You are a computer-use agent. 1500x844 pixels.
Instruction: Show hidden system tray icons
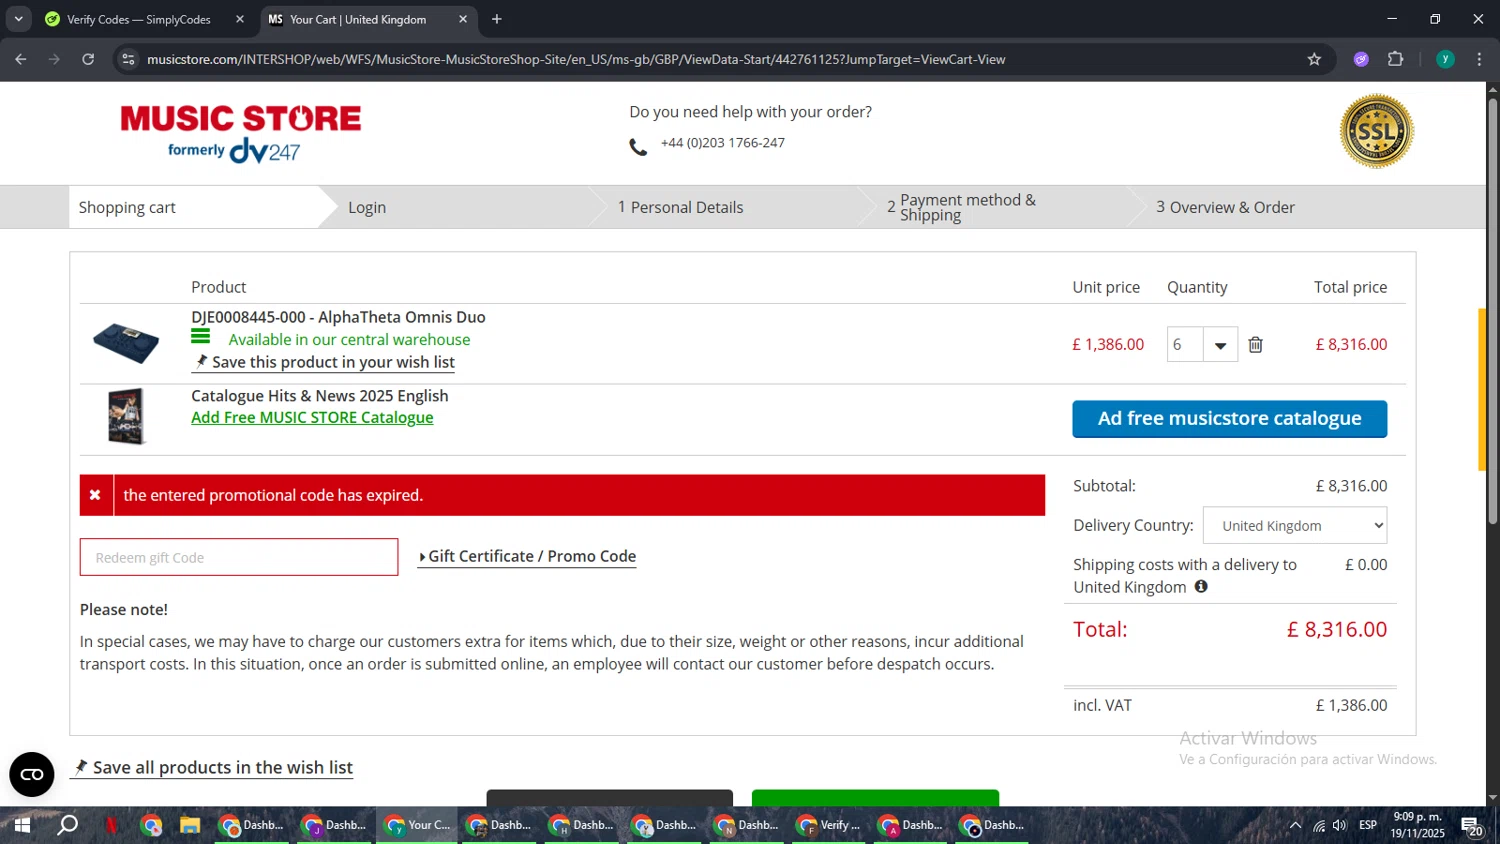1295,825
